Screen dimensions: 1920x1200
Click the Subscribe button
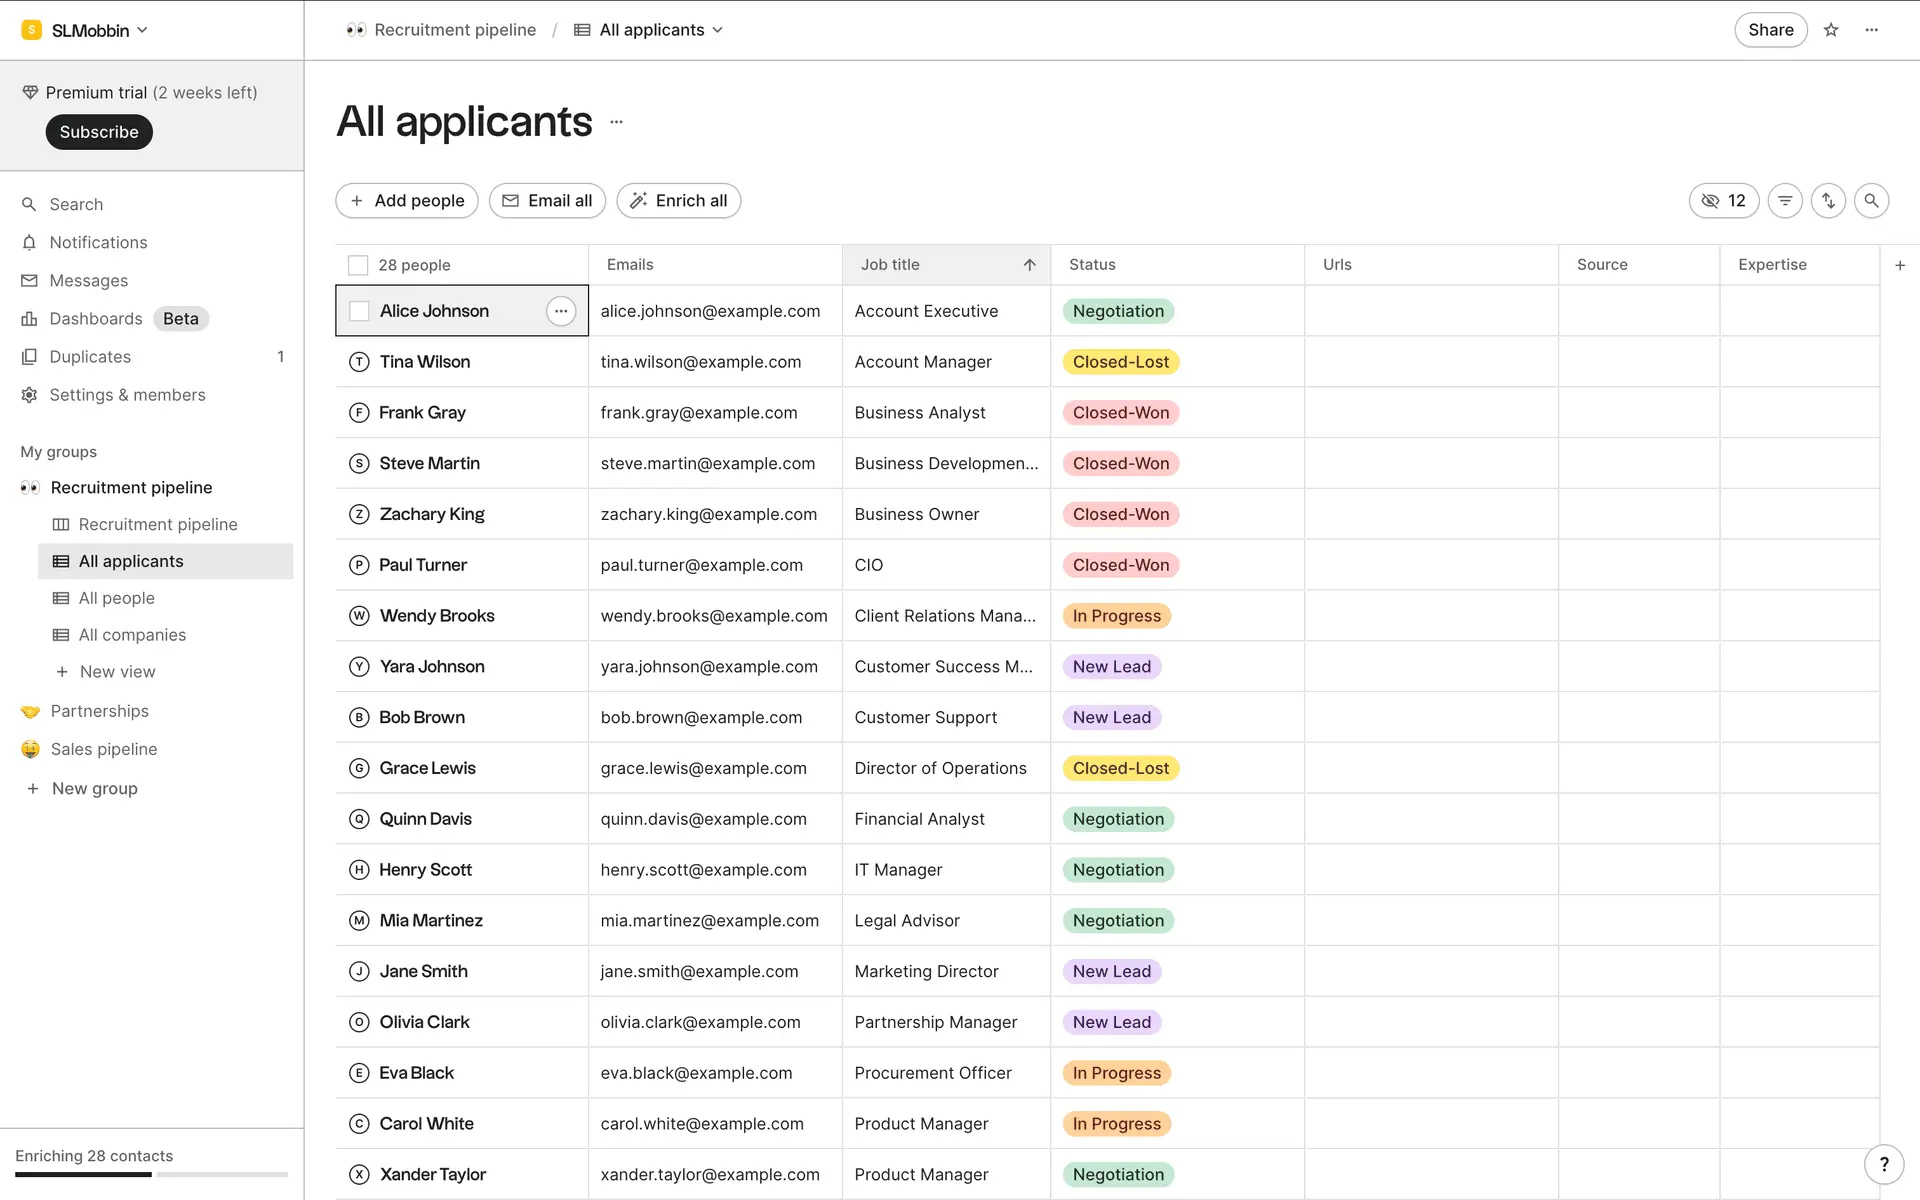(99, 132)
